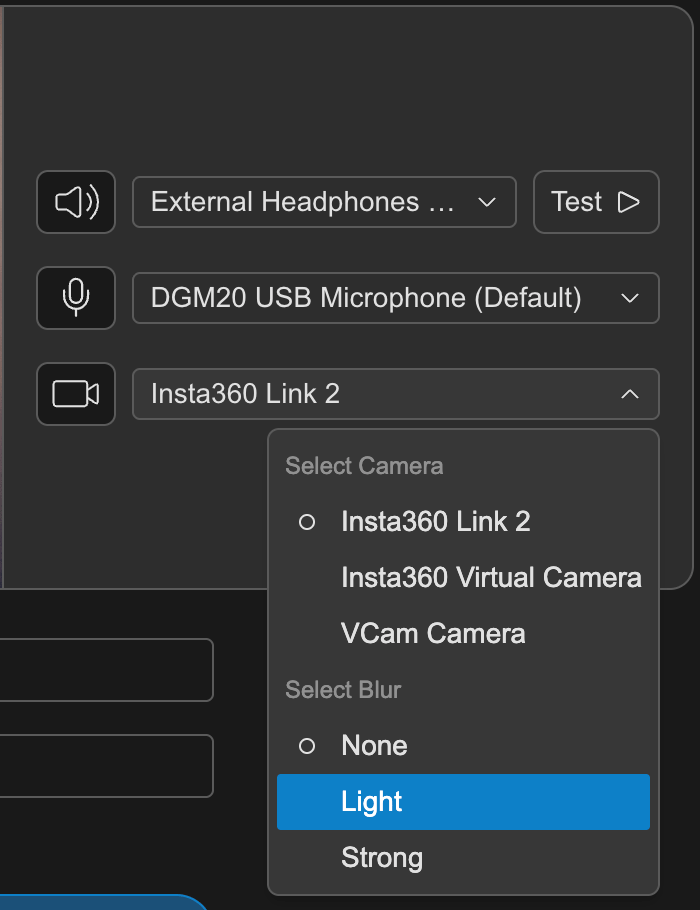This screenshot has width=700, height=910.
Task: Choose Insta360 Virtual Camera from list
Action: 463,577
